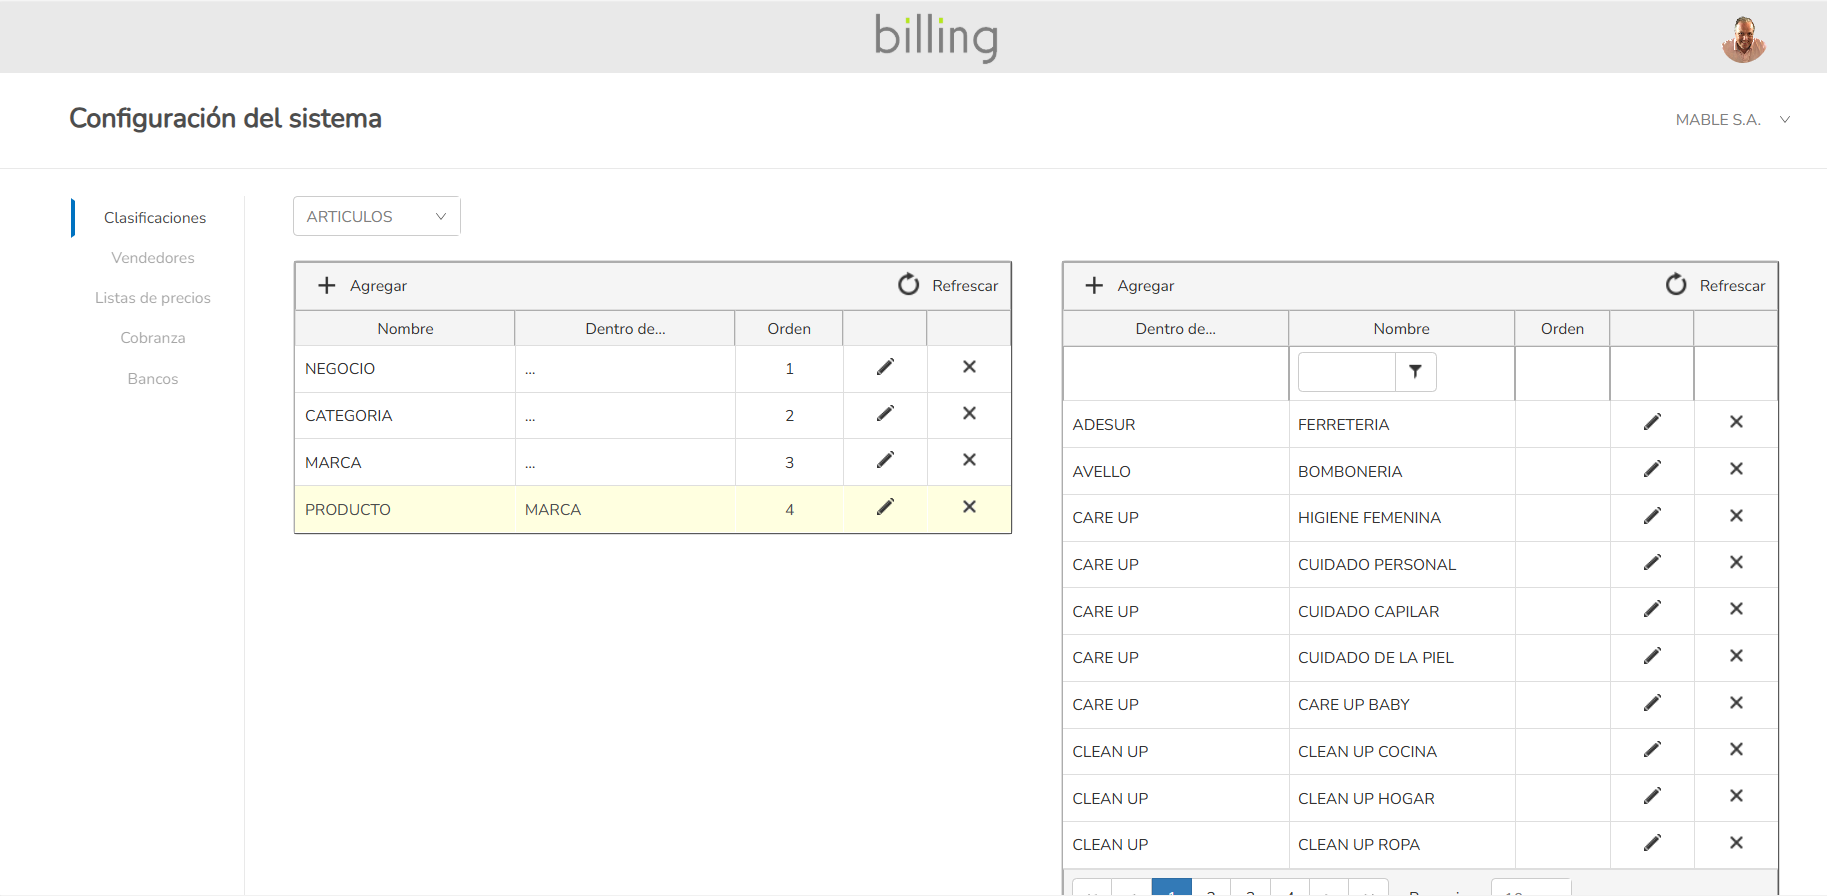1827x896 pixels.
Task: Remove the MARCA row with its X icon
Action: point(969,460)
